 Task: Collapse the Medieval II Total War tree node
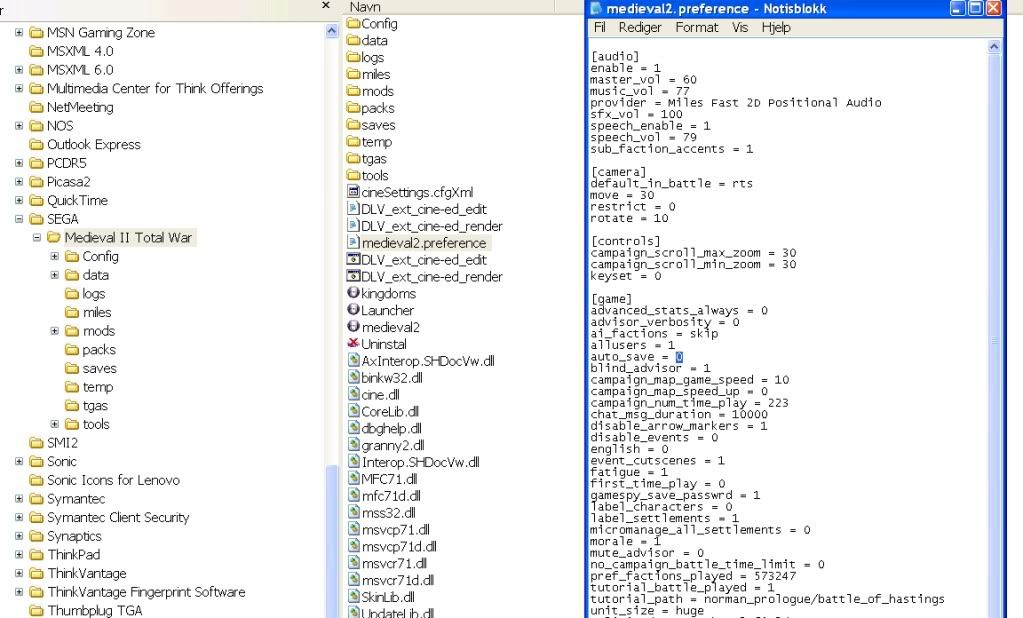(x=37, y=238)
